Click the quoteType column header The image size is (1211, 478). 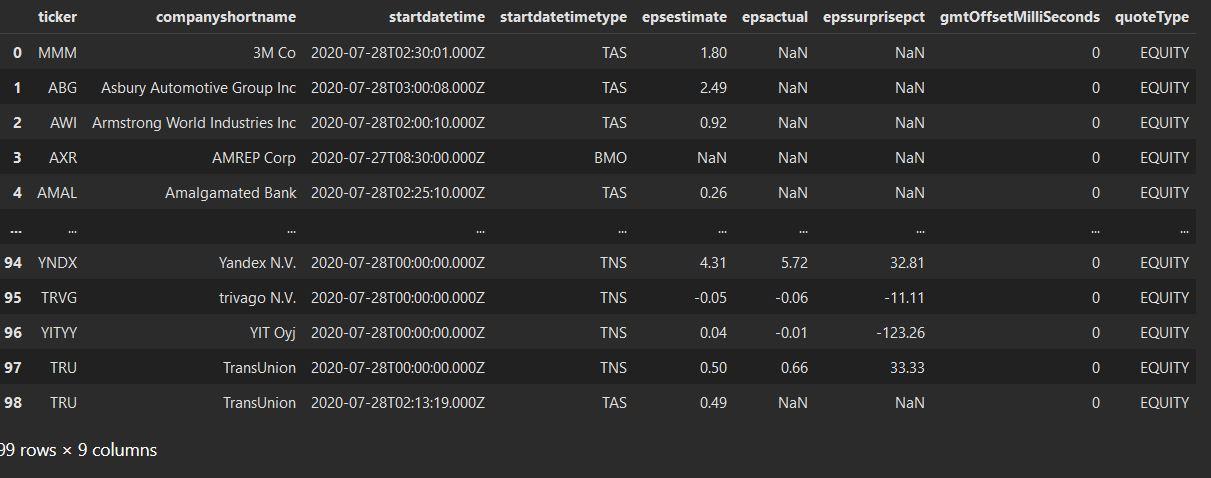(x=1152, y=17)
